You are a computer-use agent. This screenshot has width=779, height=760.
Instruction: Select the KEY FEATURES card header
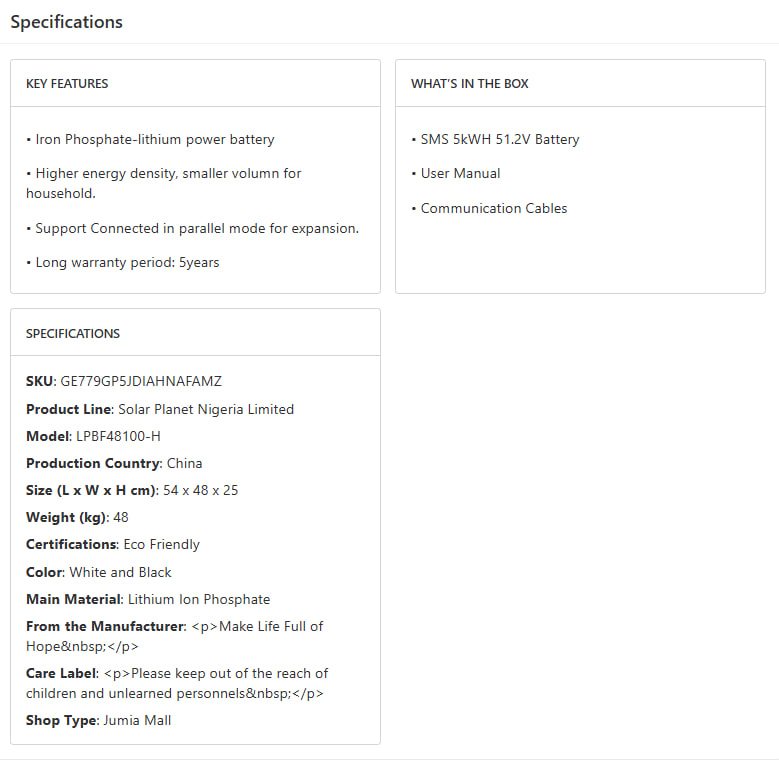67,84
